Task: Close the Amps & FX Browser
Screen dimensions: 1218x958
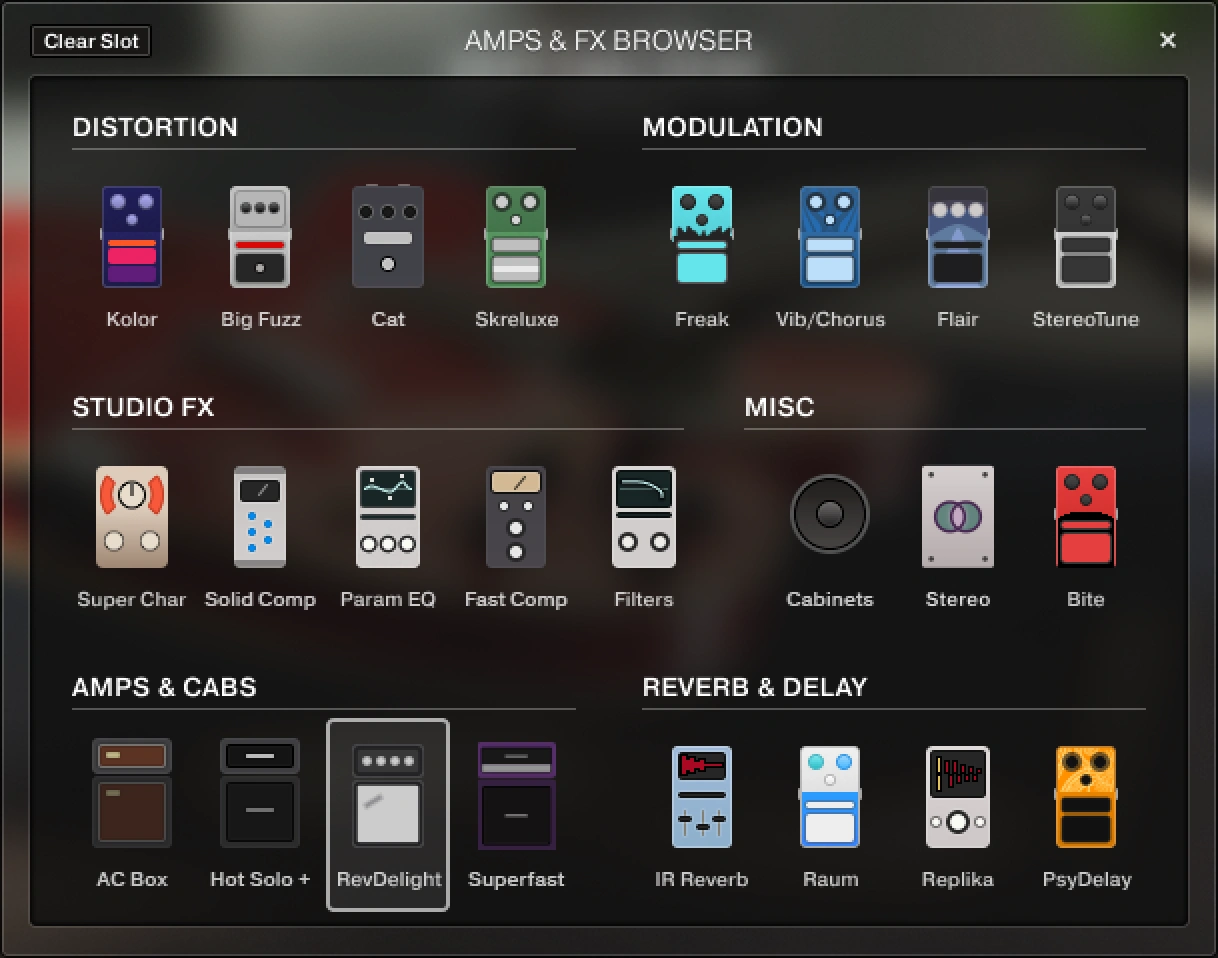Action: tap(1168, 40)
